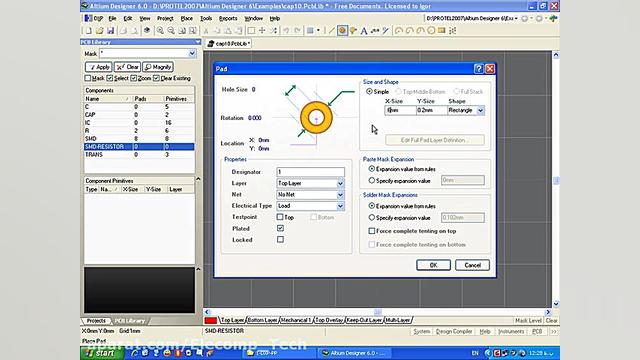Select the Place String text tool
The width and height of the screenshot is (640, 360).
[364, 31]
